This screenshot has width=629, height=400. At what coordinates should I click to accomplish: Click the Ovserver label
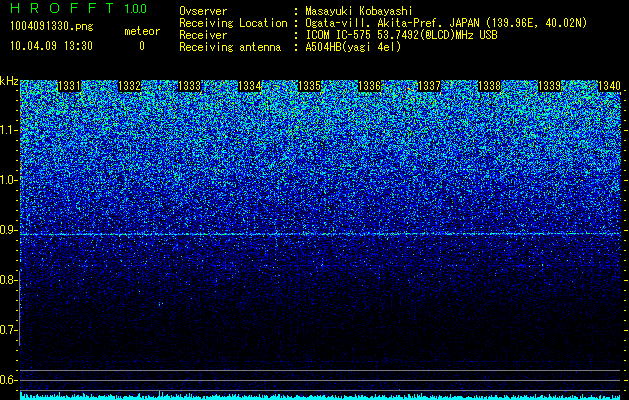point(203,11)
